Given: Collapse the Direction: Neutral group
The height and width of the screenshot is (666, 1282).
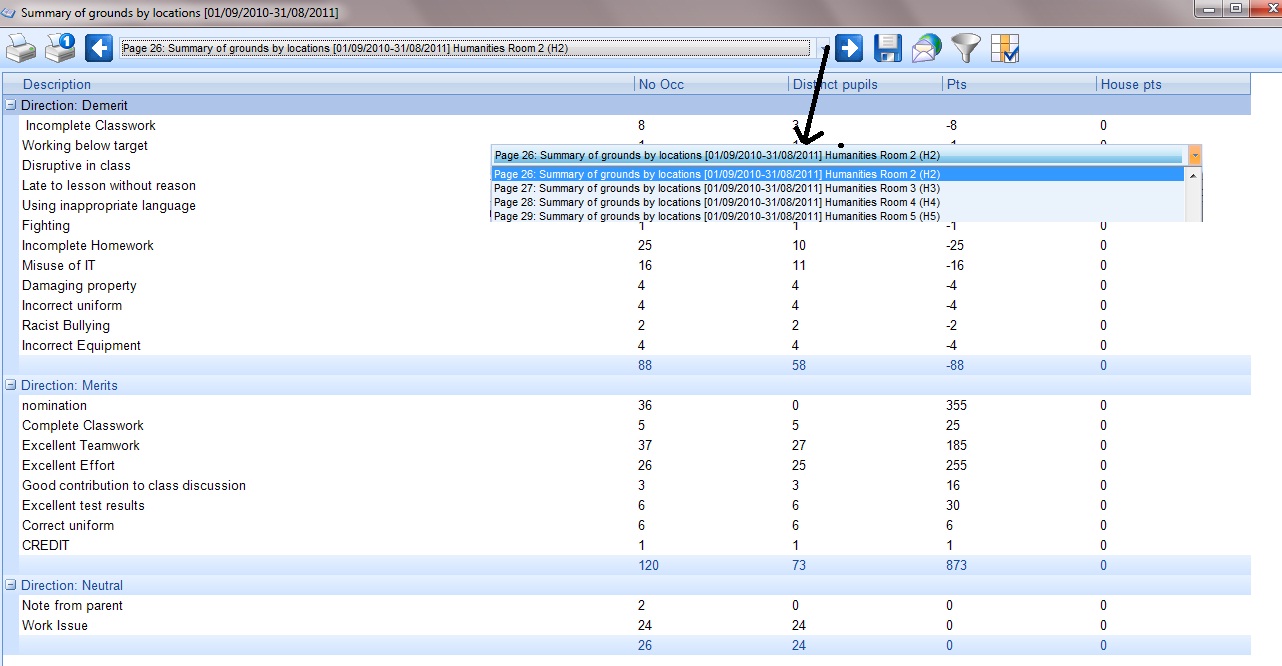Looking at the screenshot, I should [10, 585].
